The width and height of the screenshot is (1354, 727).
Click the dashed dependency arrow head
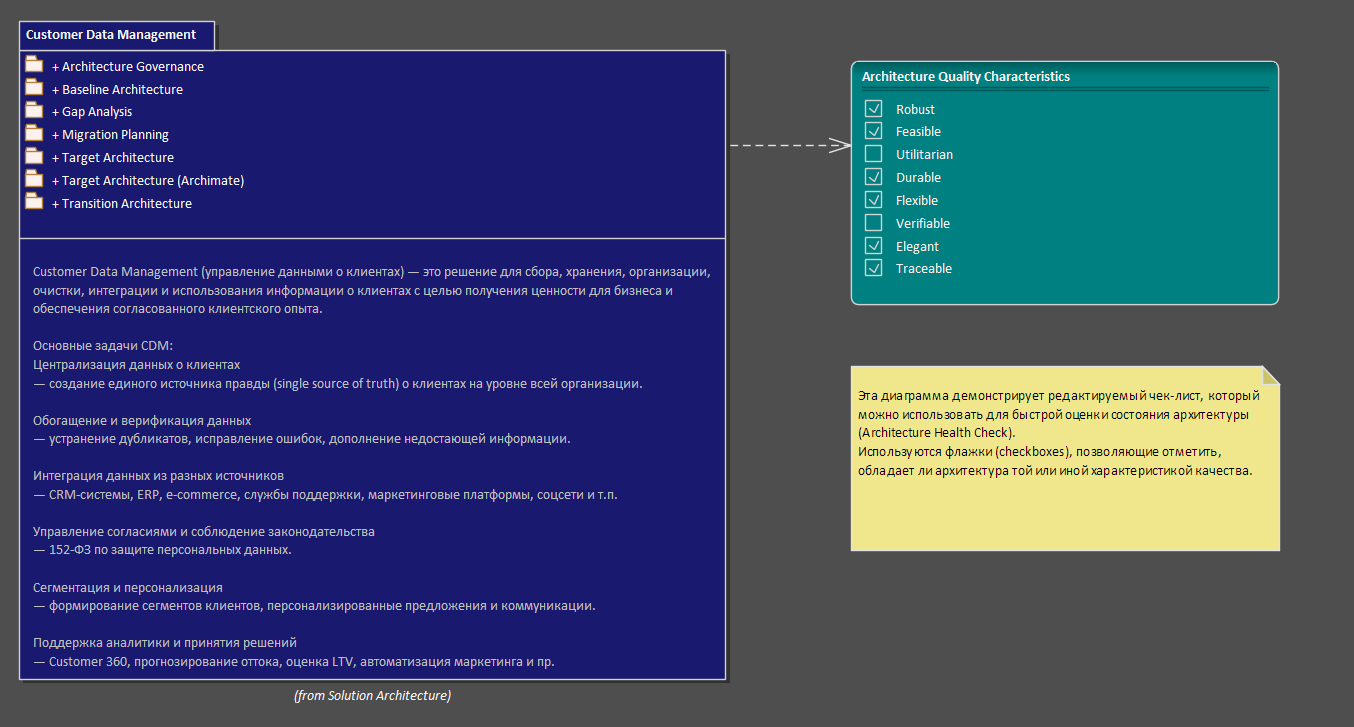(x=840, y=145)
